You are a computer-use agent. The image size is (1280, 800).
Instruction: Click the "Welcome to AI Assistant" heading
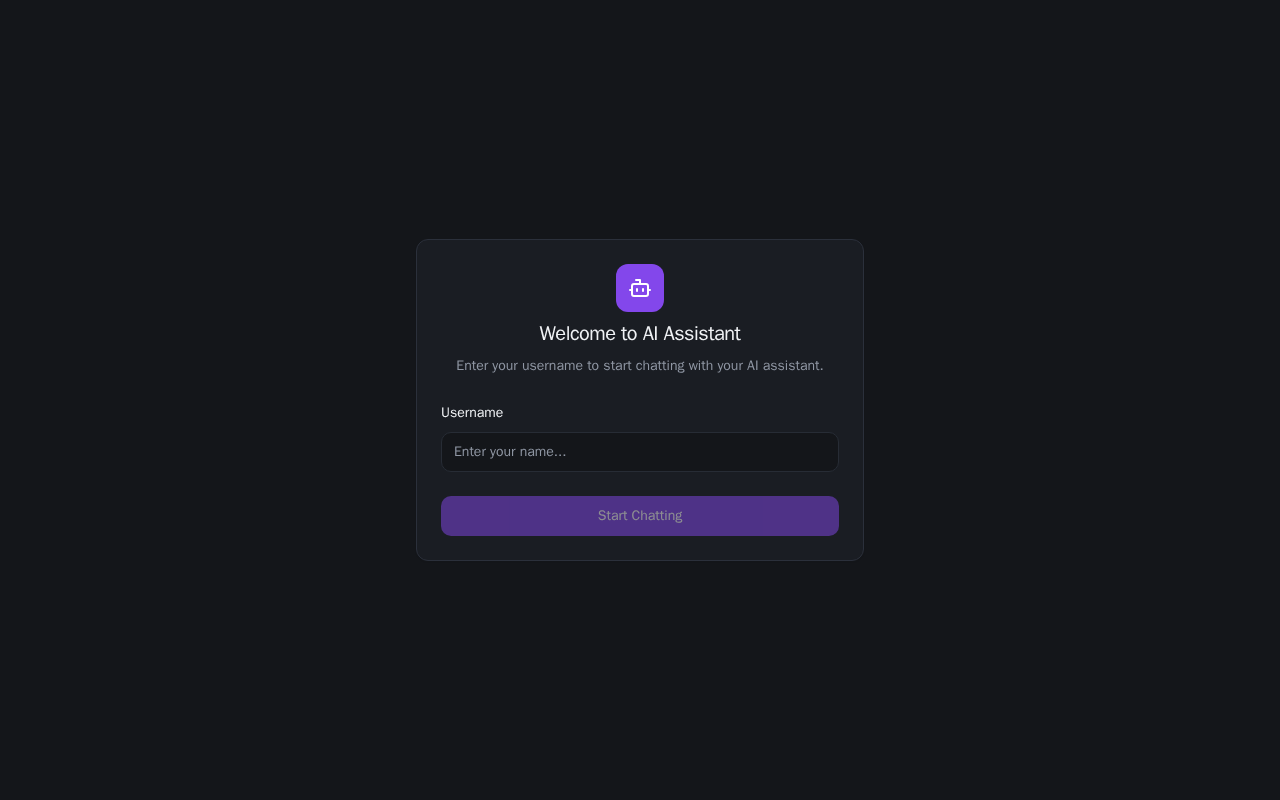click(640, 334)
